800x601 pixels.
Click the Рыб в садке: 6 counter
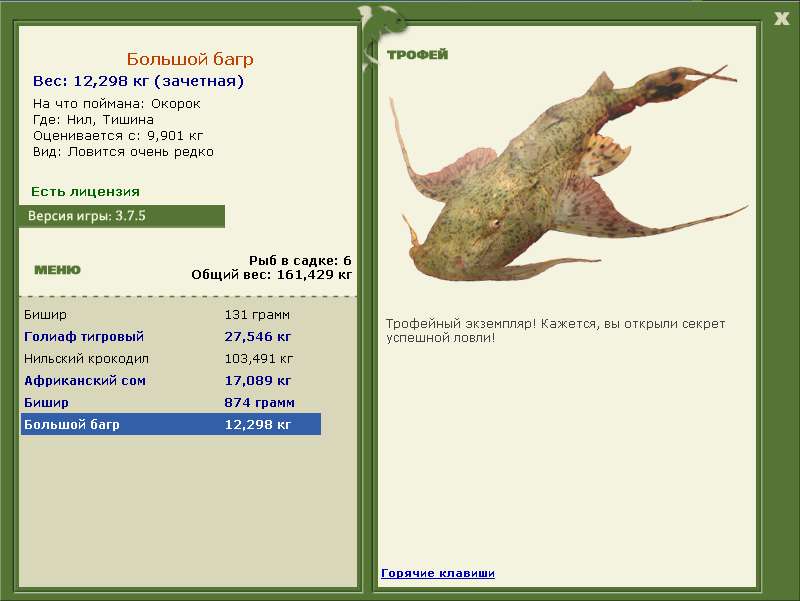300,260
